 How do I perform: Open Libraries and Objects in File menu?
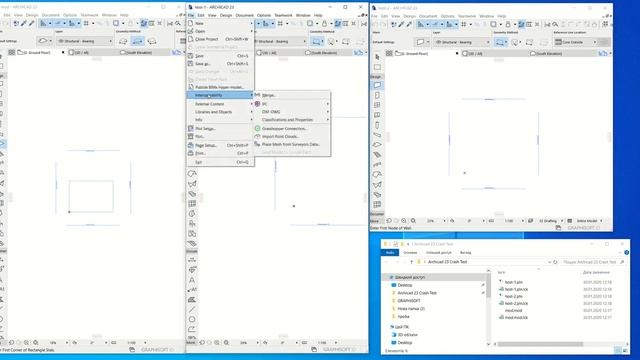click(x=220, y=112)
